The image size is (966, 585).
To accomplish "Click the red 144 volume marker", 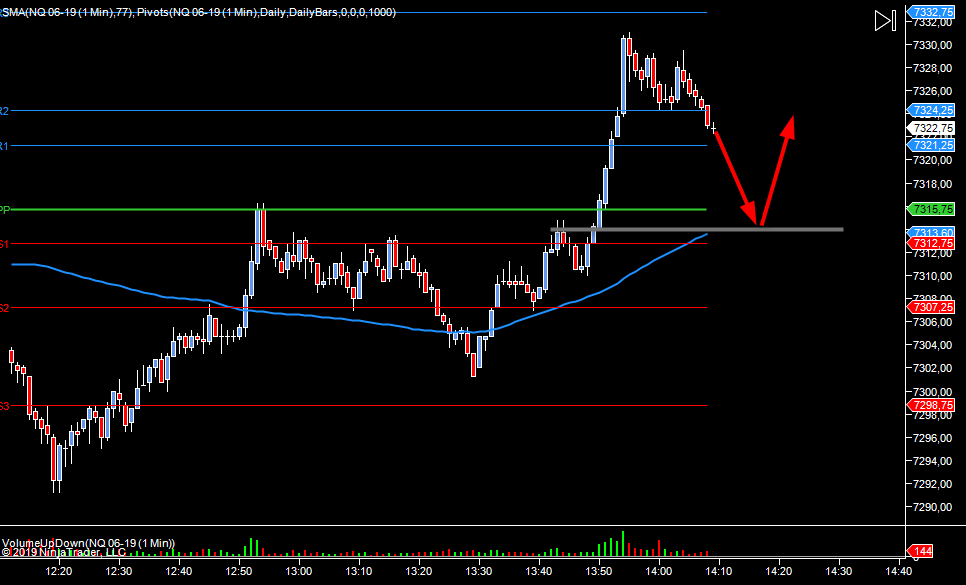I will tap(920, 551).
